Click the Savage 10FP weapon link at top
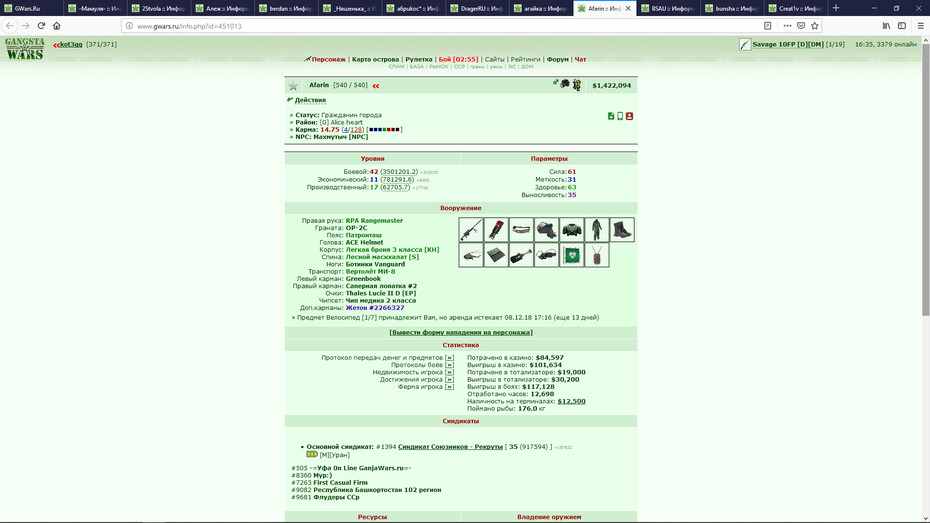This screenshot has height=523, width=930. point(788,44)
